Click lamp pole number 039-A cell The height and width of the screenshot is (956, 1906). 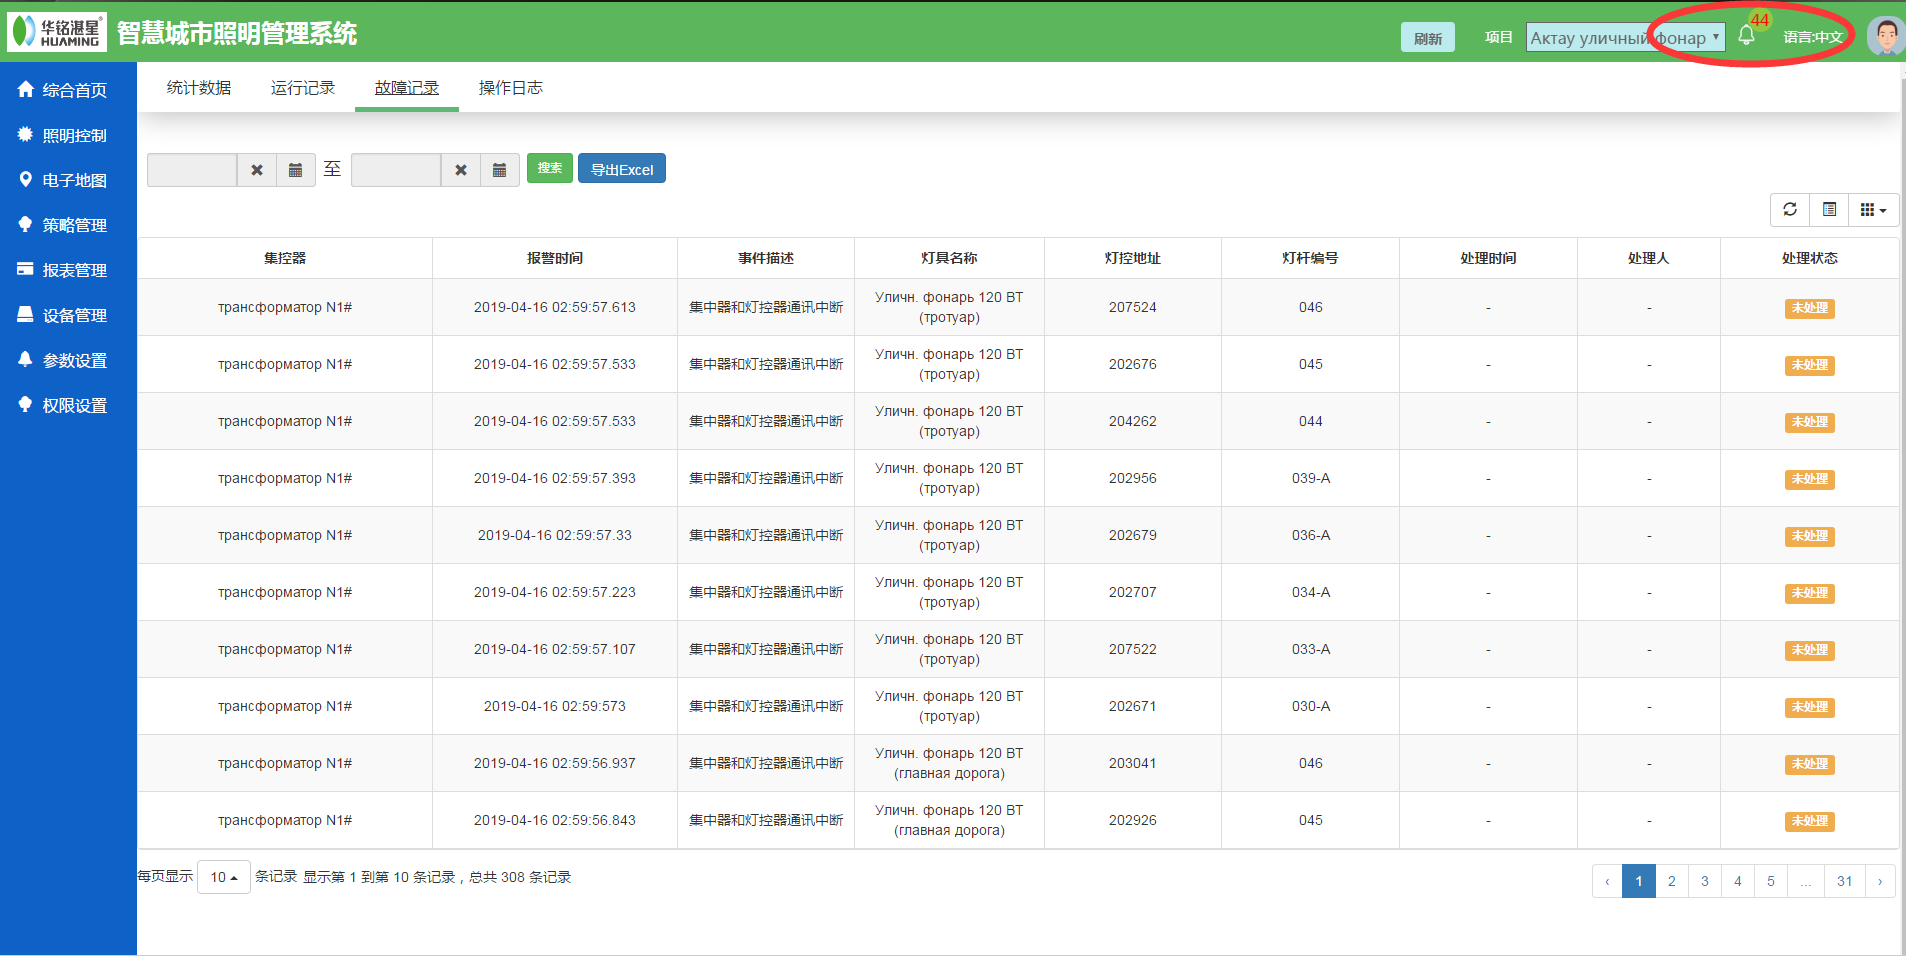tap(1311, 478)
